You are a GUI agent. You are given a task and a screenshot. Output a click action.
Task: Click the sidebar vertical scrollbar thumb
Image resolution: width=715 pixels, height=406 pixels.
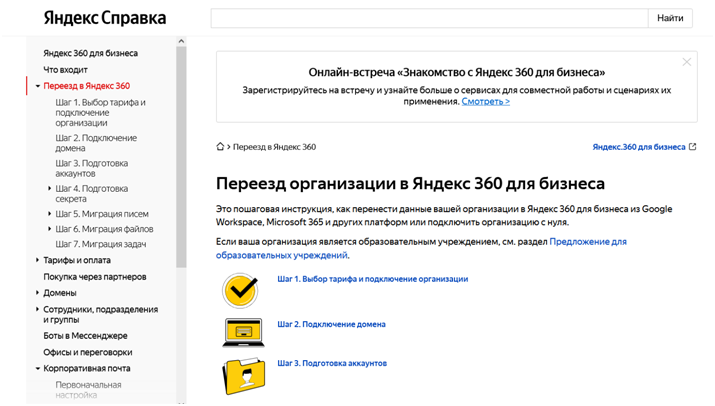pos(181,157)
